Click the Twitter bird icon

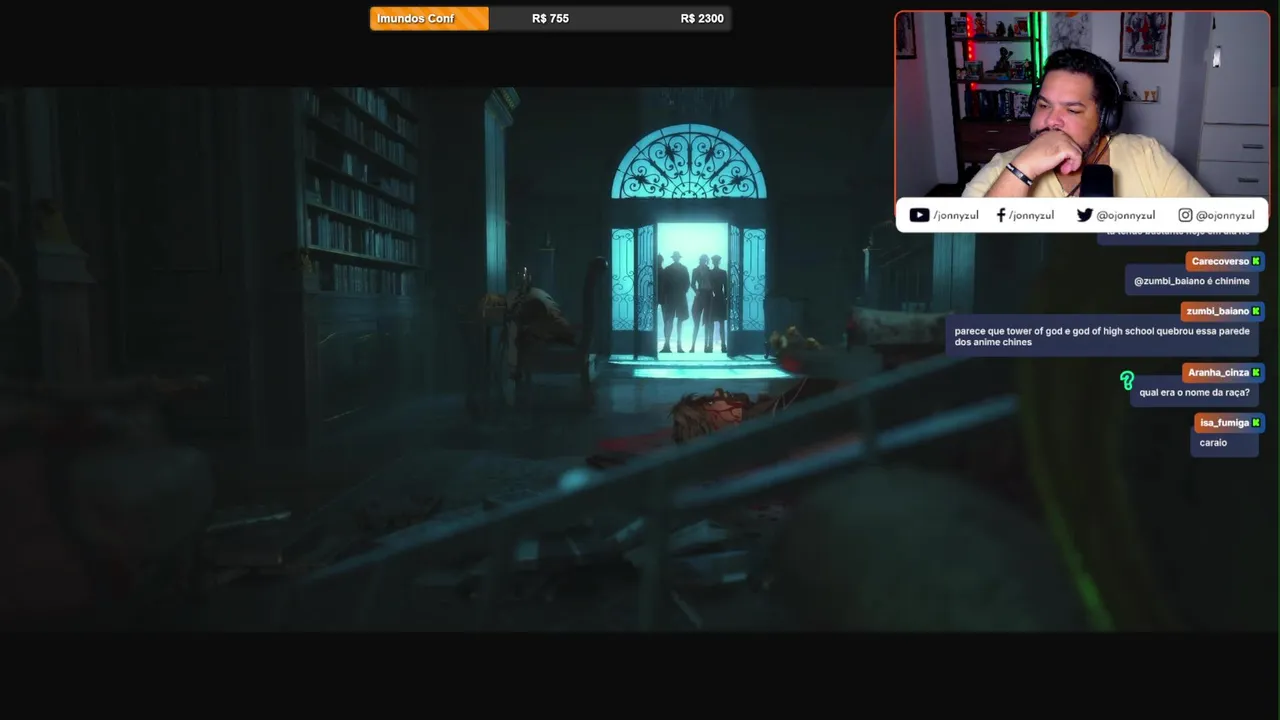[1084, 215]
